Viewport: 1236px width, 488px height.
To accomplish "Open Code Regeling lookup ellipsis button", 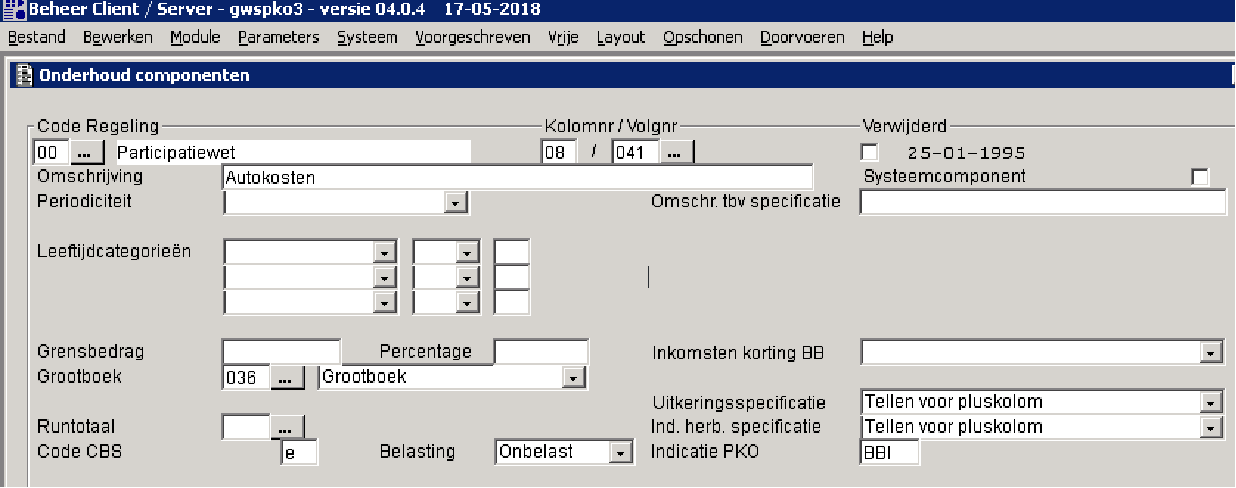I will 87,153.
